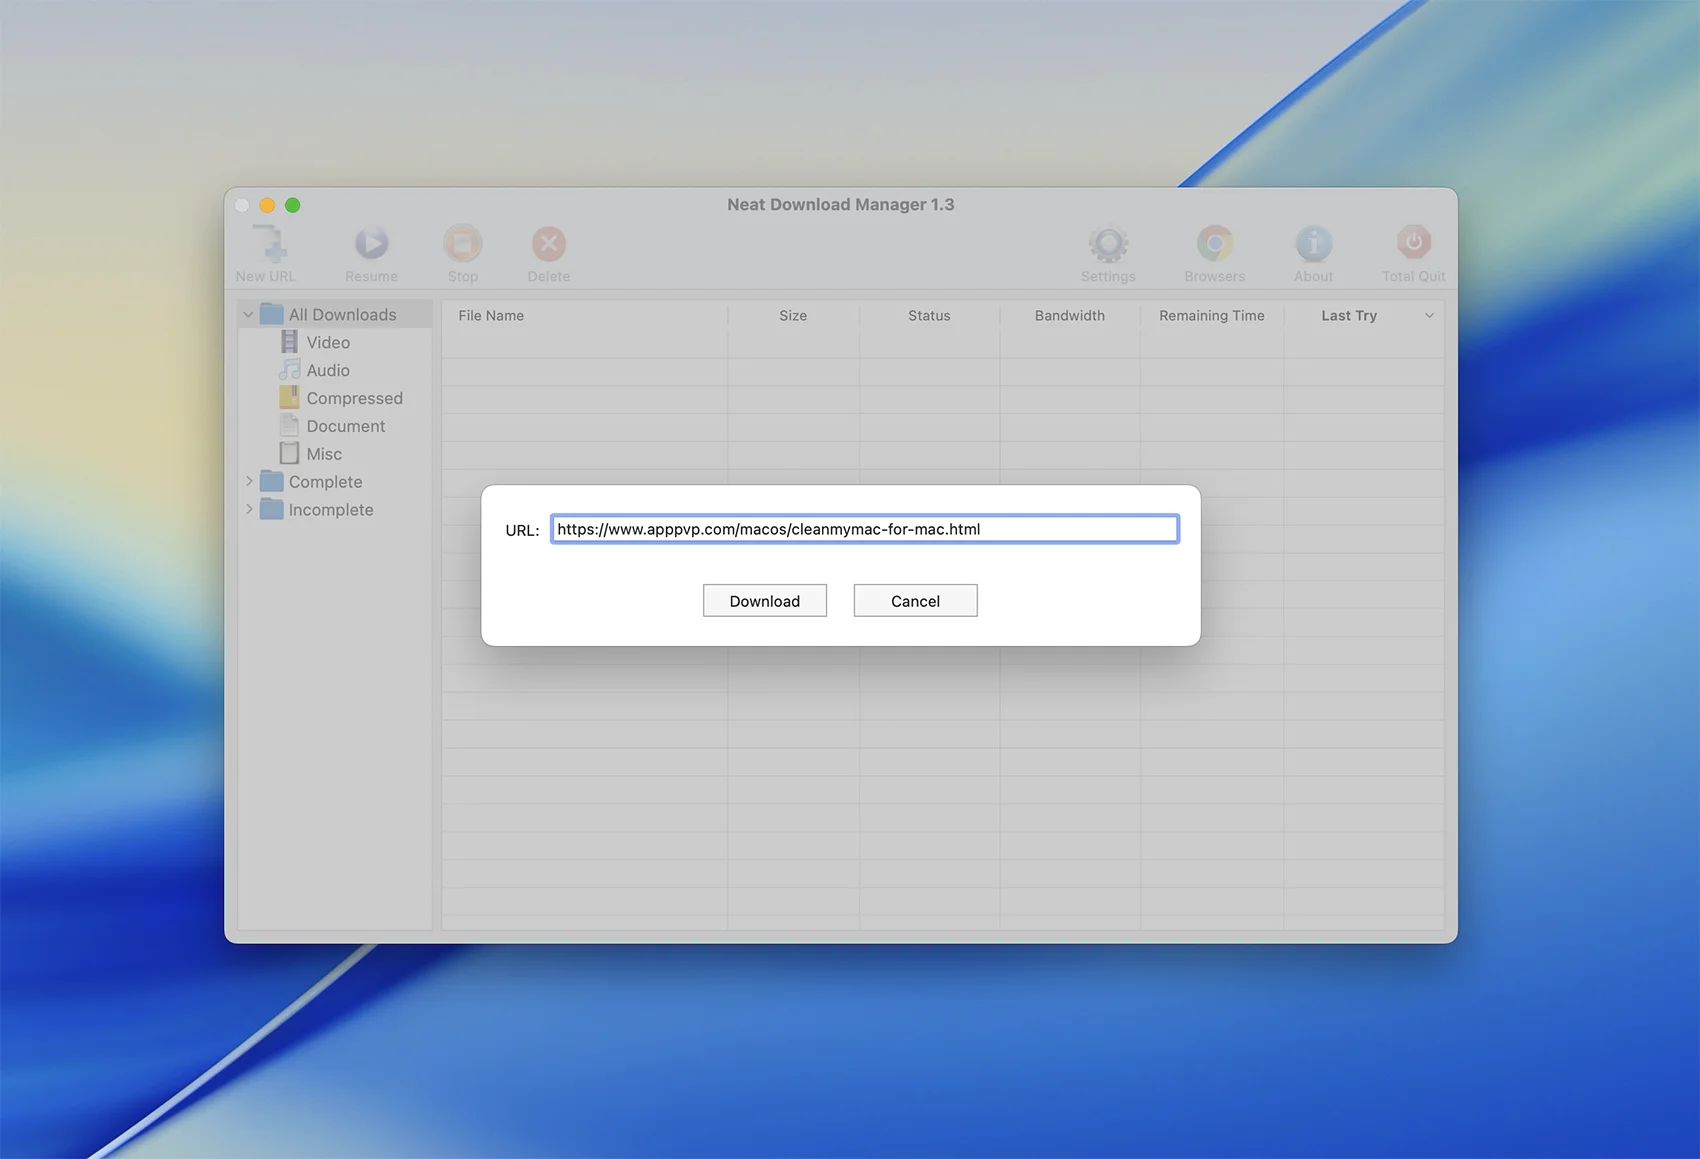Expand the Complete folder
Image resolution: width=1700 pixels, height=1159 pixels.
tap(249, 482)
